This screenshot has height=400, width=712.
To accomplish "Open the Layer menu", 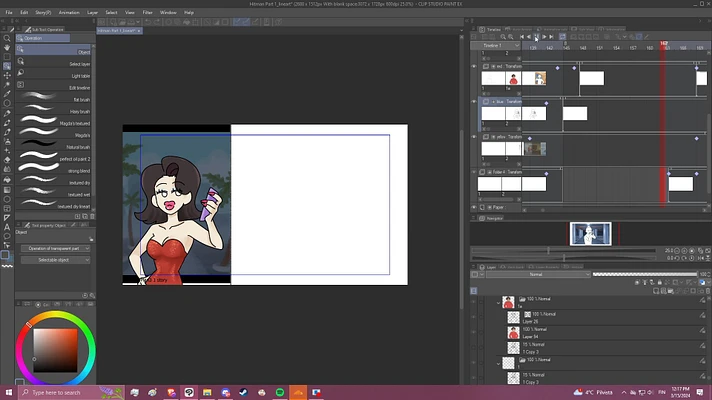I will [x=93, y=13].
